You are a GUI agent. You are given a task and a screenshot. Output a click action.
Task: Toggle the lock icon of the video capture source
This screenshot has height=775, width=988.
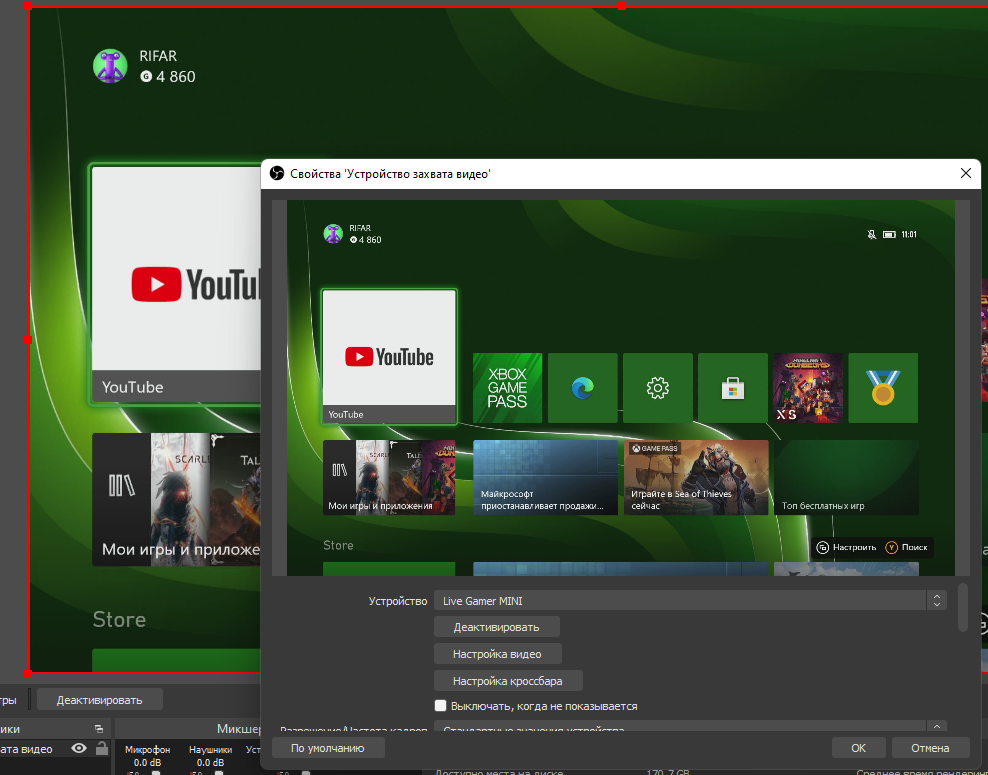pos(101,748)
